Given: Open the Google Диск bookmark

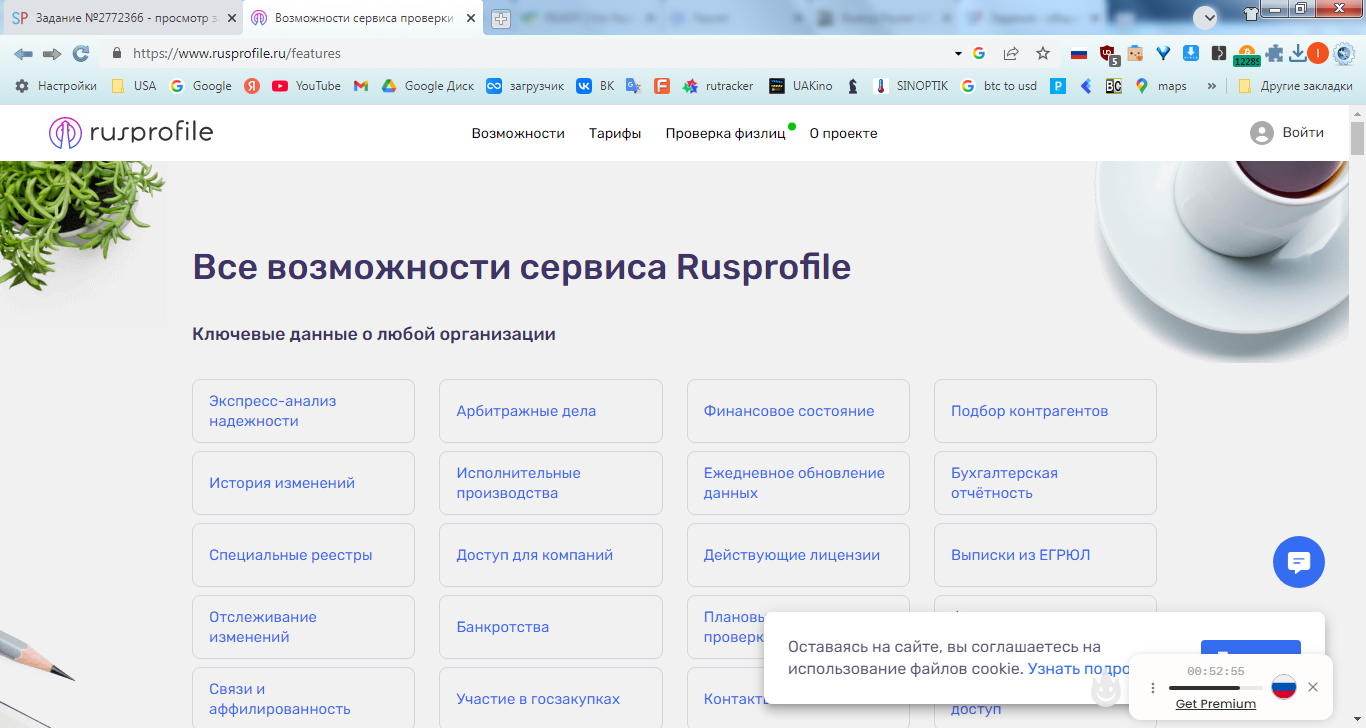Looking at the screenshot, I should pyautogui.click(x=428, y=86).
